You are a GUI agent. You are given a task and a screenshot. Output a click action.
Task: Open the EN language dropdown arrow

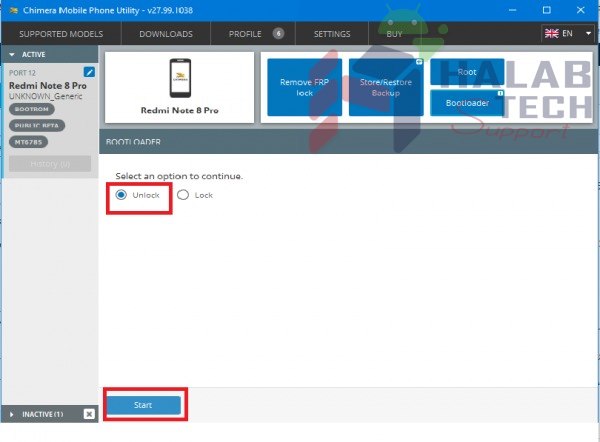[588, 34]
